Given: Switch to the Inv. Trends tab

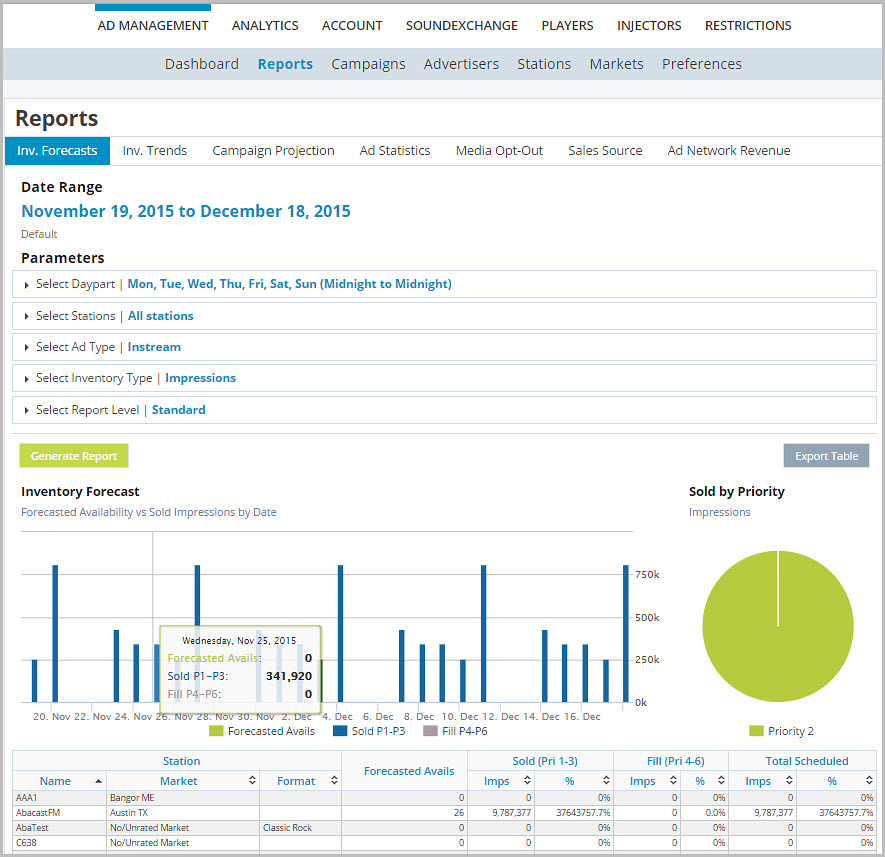Looking at the screenshot, I should point(154,150).
